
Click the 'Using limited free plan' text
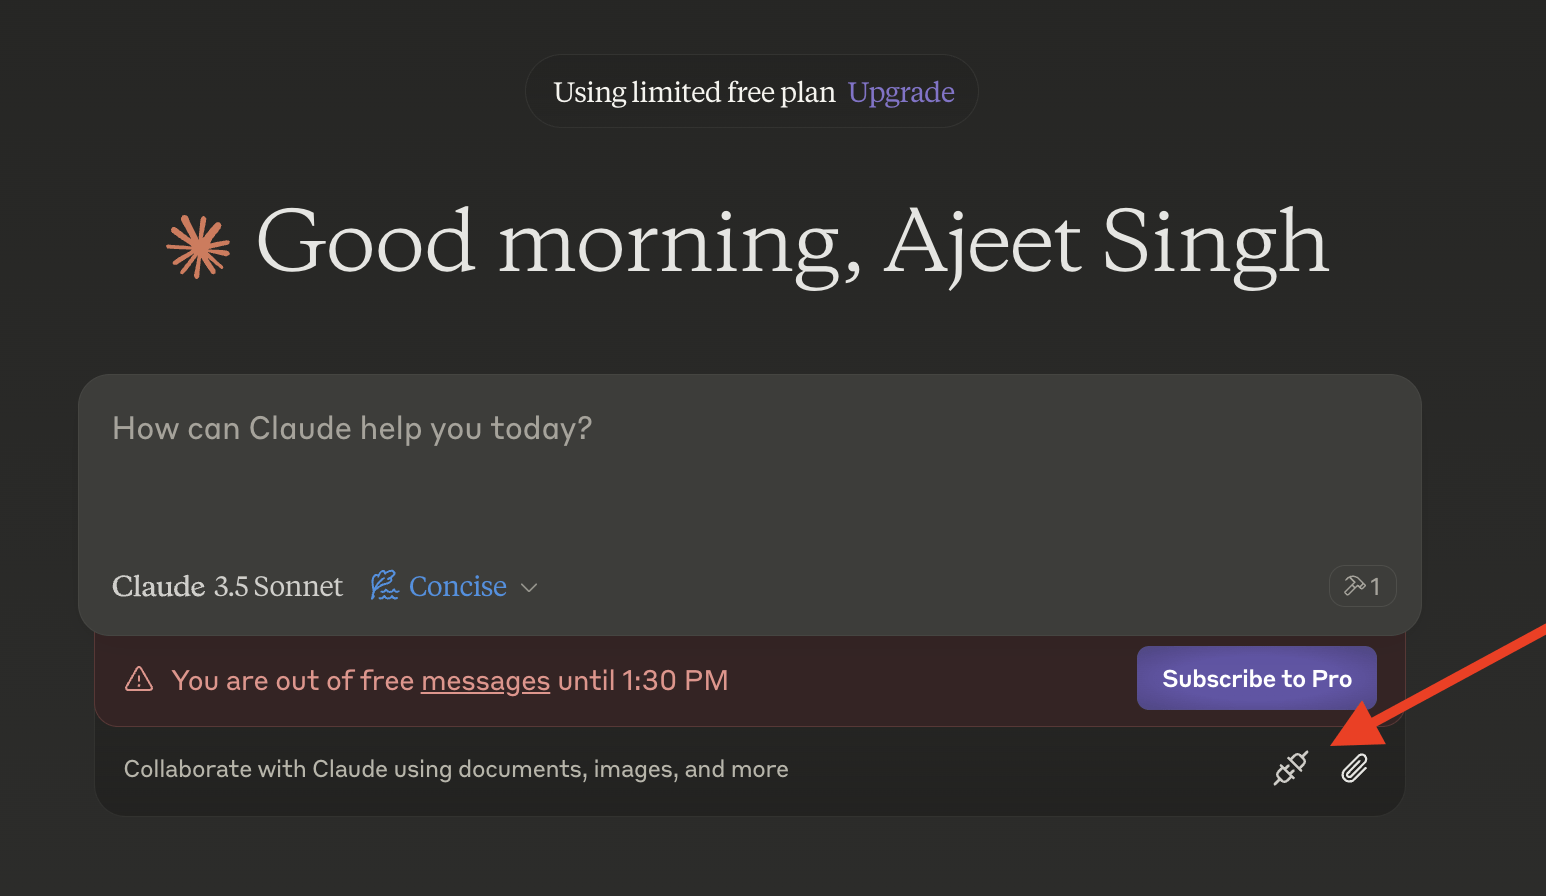click(x=694, y=92)
